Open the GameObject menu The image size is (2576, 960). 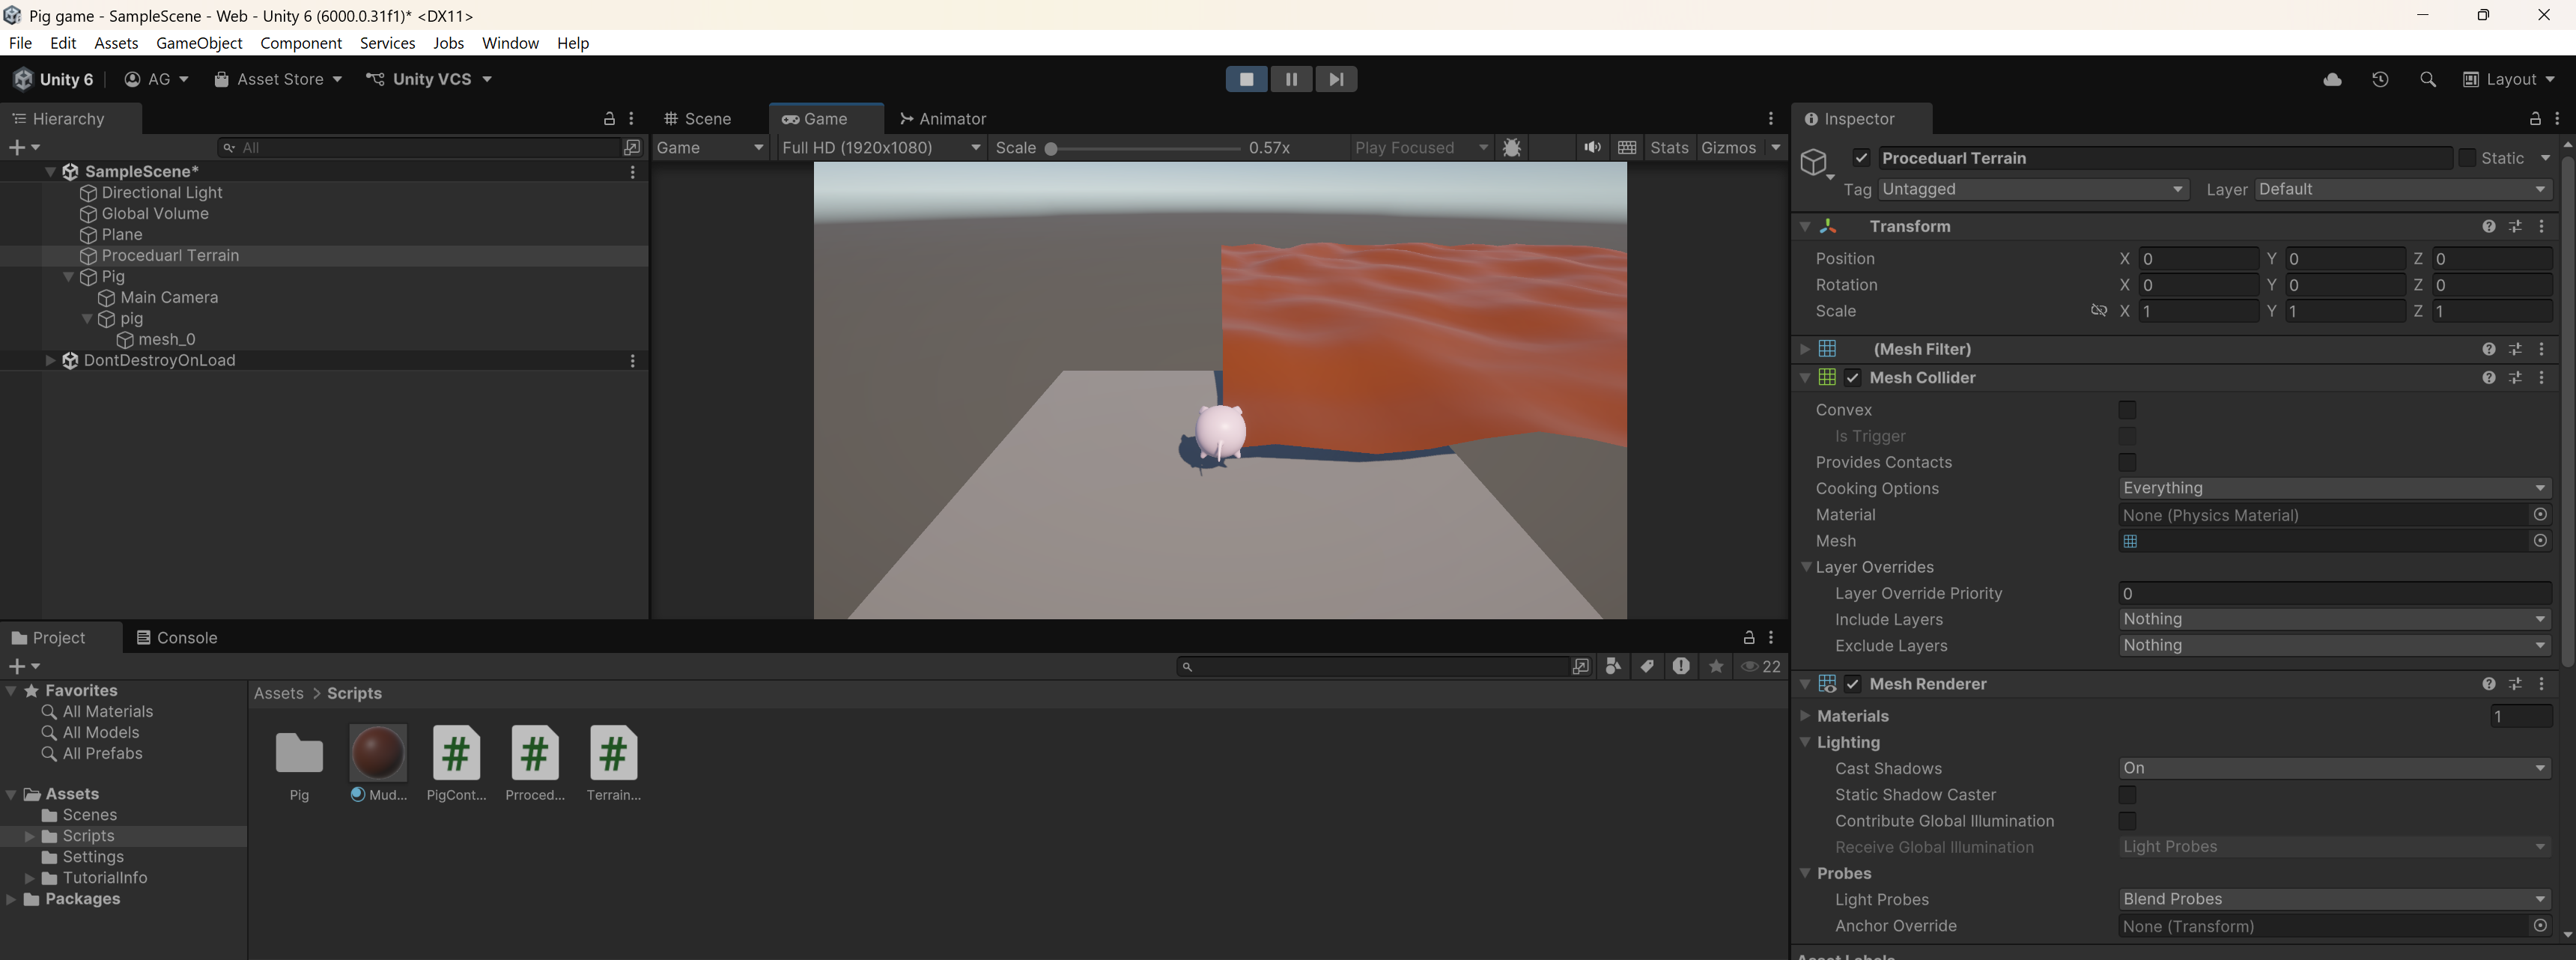[x=199, y=43]
